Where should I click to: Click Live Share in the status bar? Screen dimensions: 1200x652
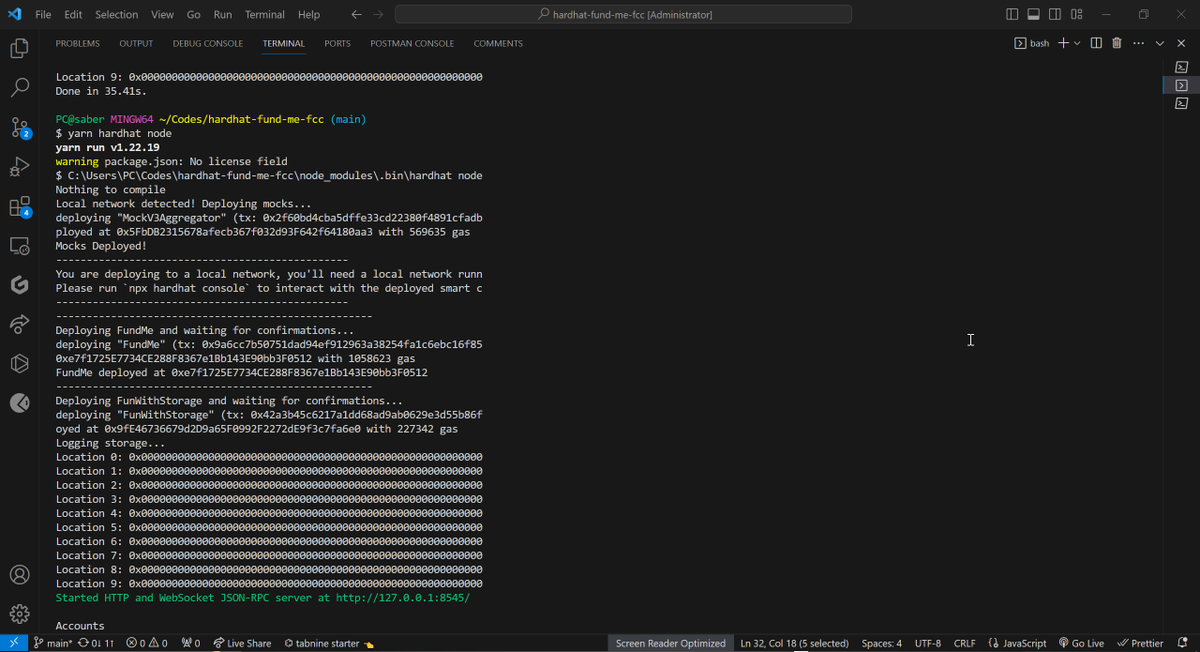pyautogui.click(x=242, y=643)
